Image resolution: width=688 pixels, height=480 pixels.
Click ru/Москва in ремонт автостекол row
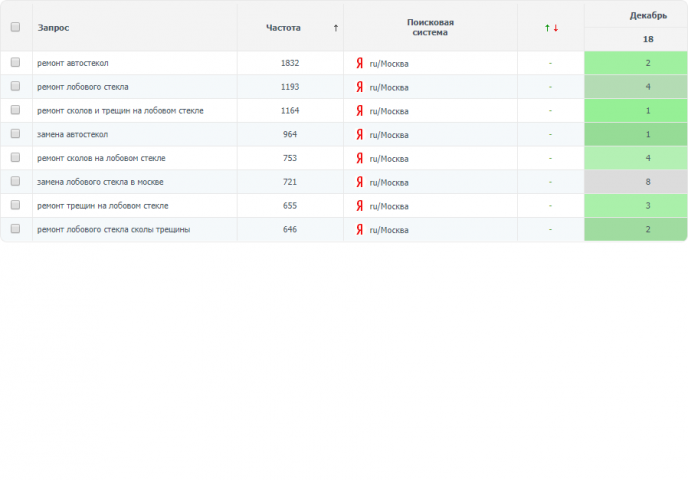point(389,64)
